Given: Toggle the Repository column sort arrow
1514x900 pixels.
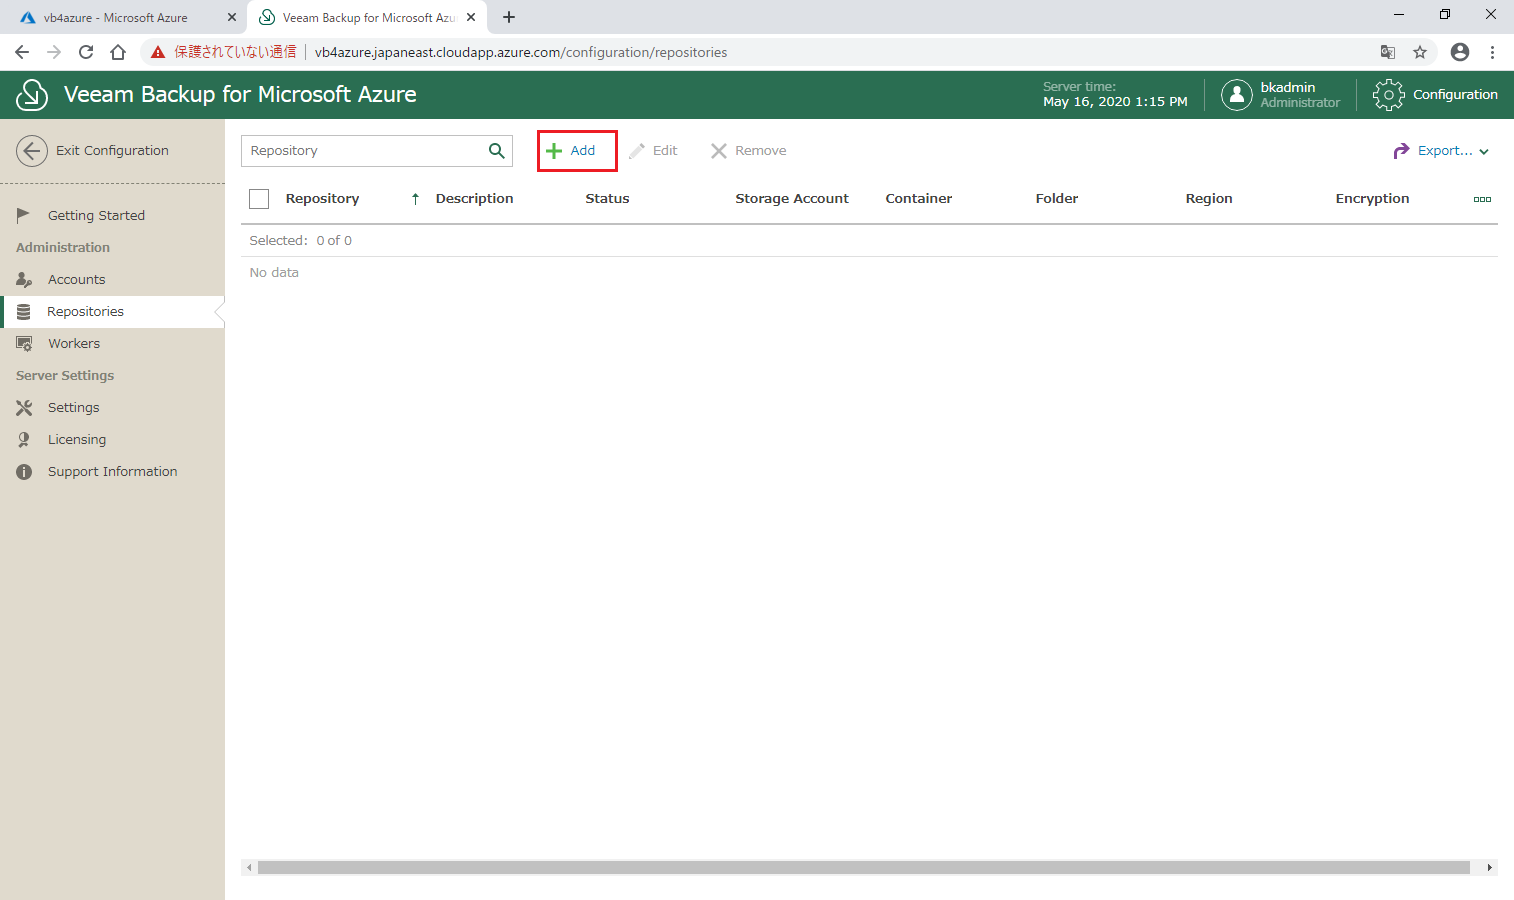Looking at the screenshot, I should point(415,199).
